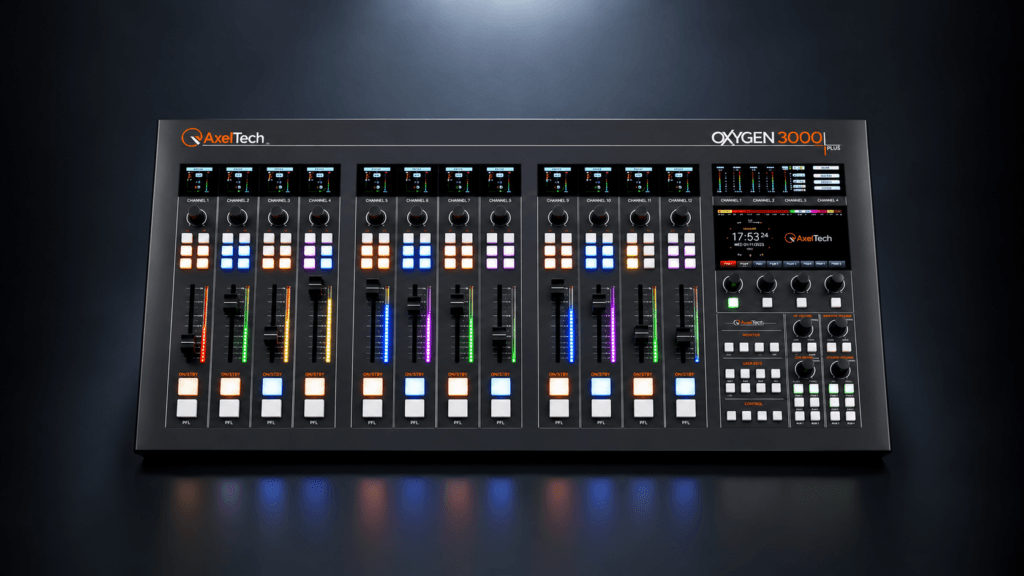Push the Channel 9 PFL button
This screenshot has width=1024, height=576.
(559, 408)
